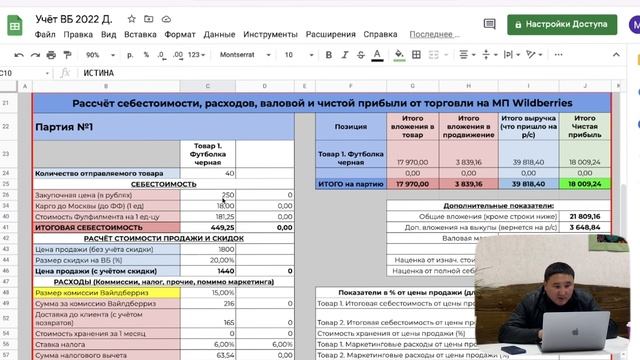The width and height of the screenshot is (640, 360).
Task: Open the zoom 90% dropdown
Action: (100, 55)
